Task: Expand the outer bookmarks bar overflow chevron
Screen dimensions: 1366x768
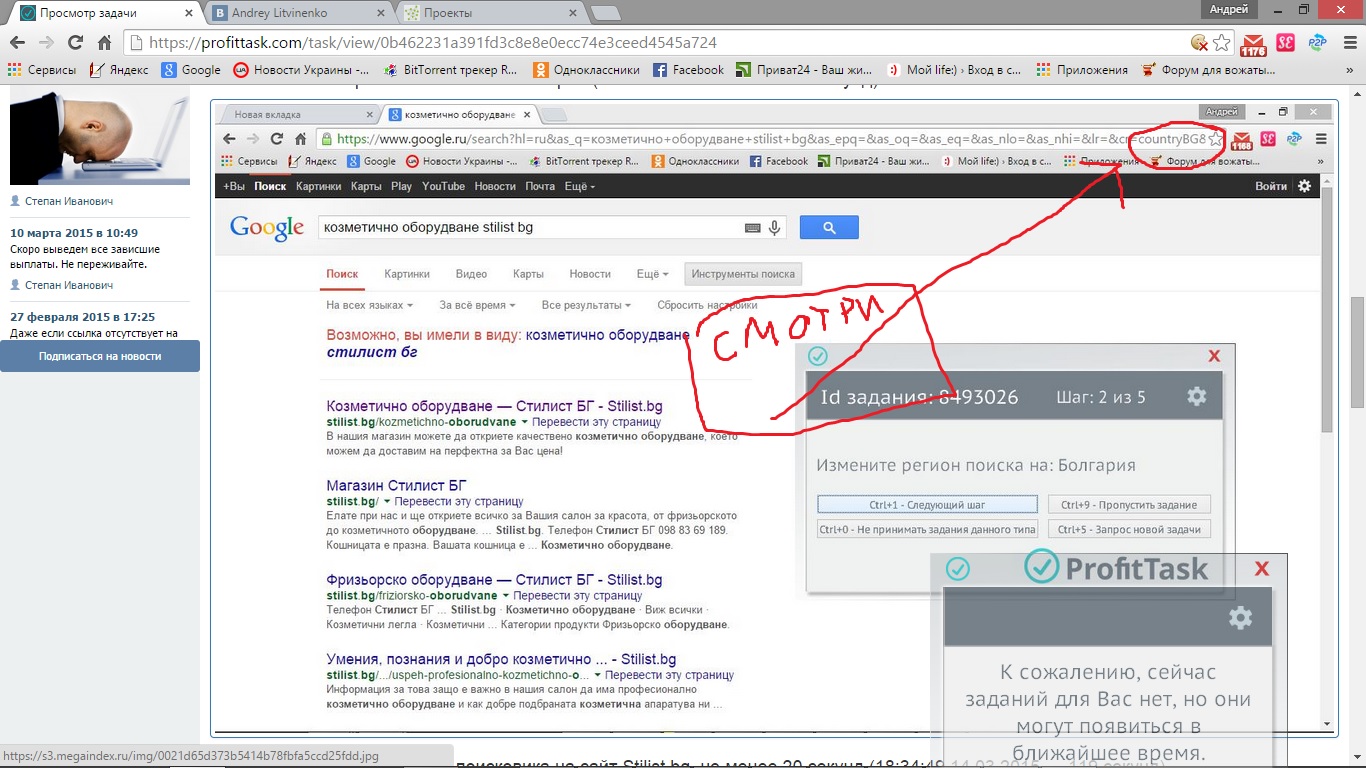Action: tap(1348, 70)
